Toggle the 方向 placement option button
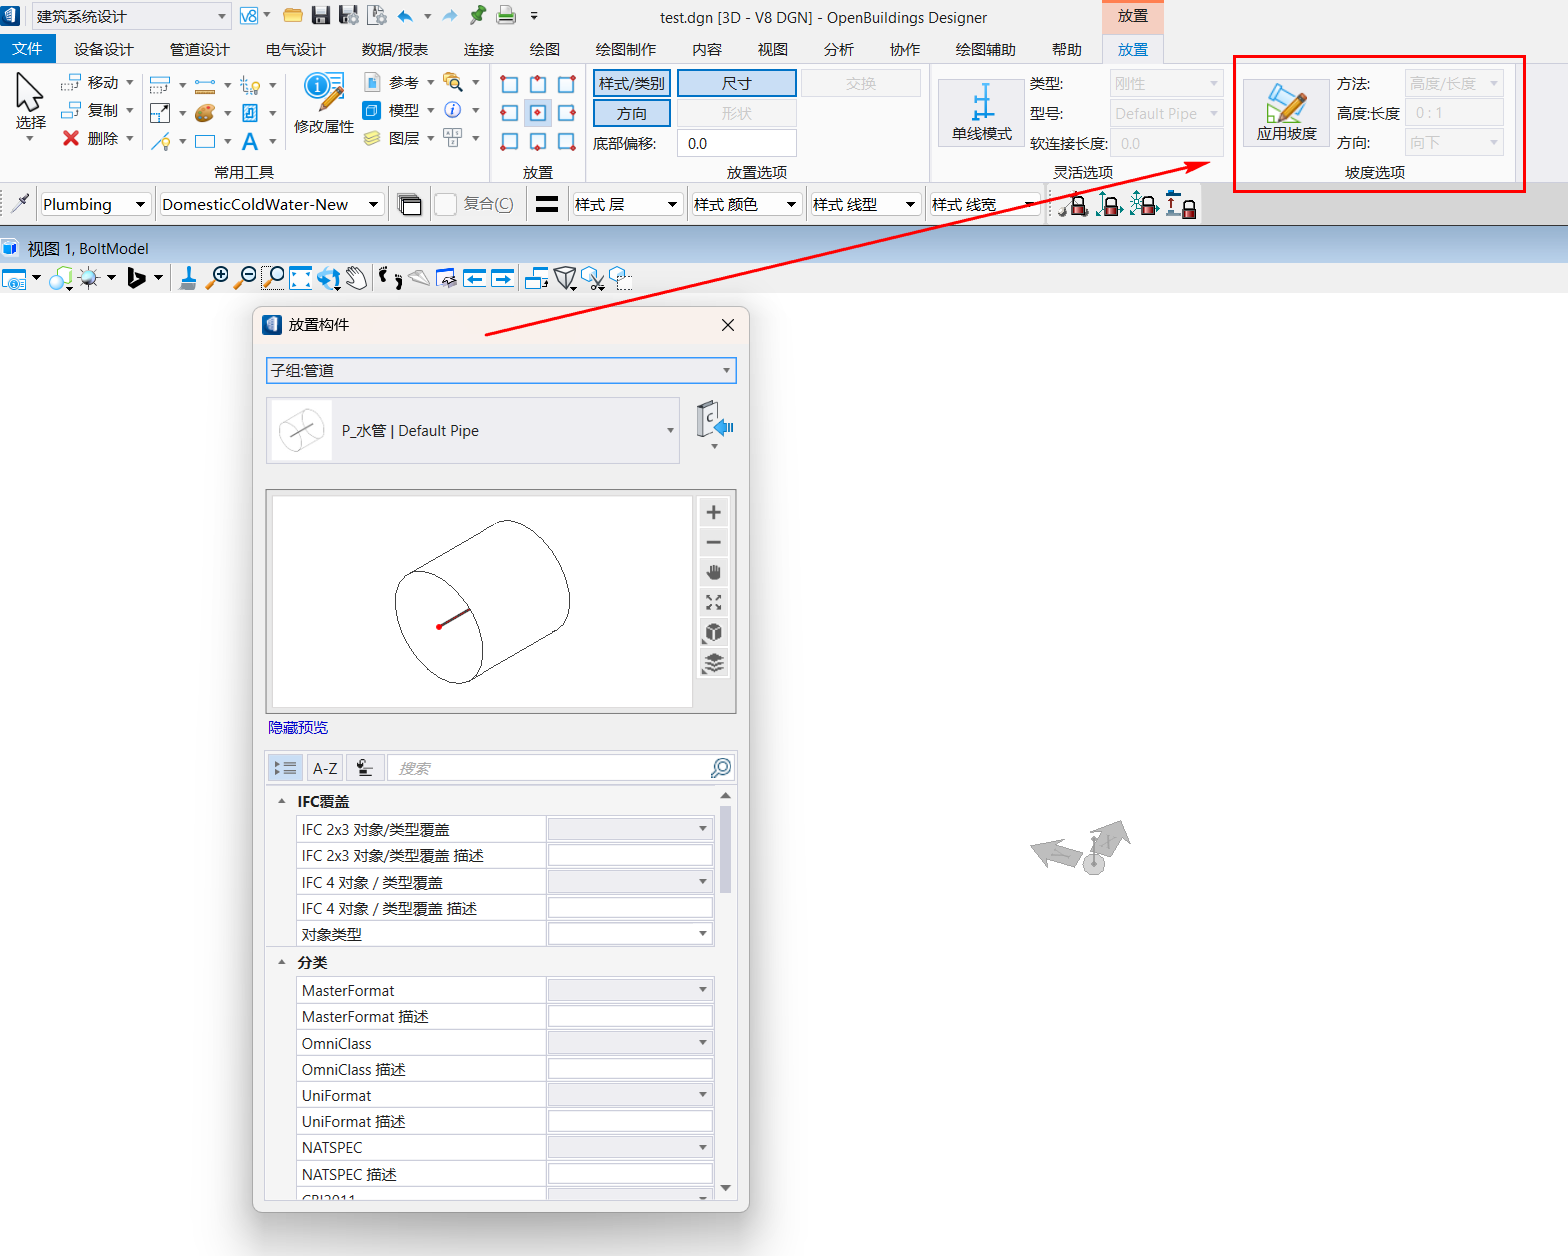Image resolution: width=1568 pixels, height=1256 pixels. click(x=632, y=113)
